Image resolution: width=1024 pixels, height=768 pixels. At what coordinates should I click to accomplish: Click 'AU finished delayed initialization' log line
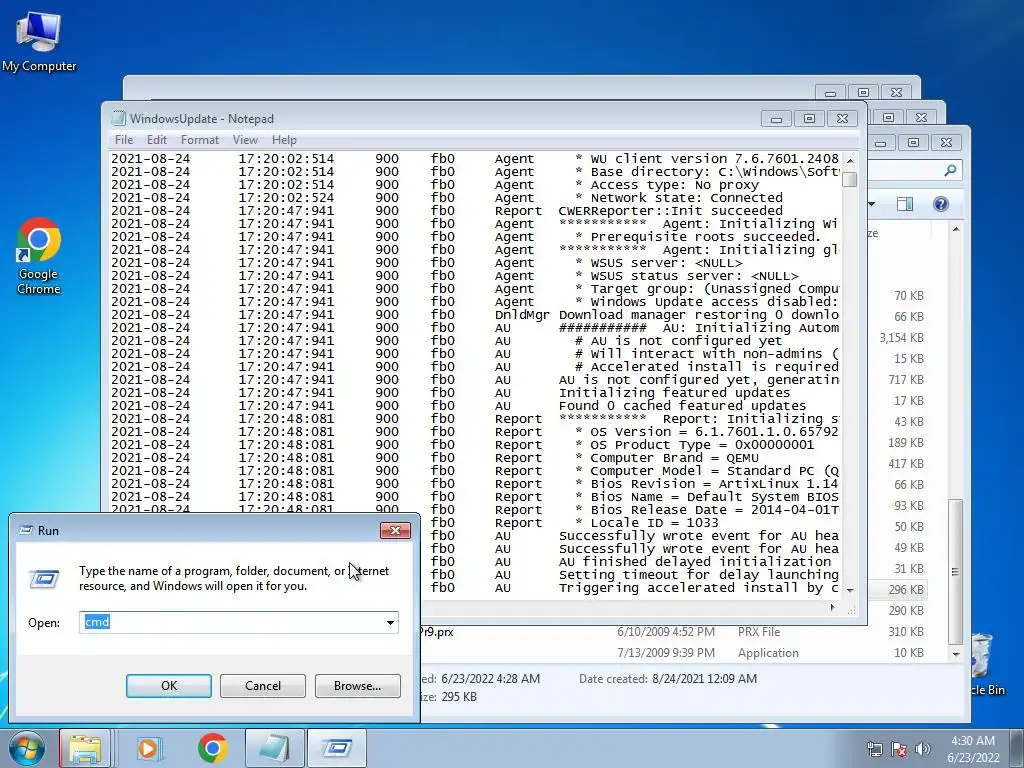pyautogui.click(x=695, y=562)
